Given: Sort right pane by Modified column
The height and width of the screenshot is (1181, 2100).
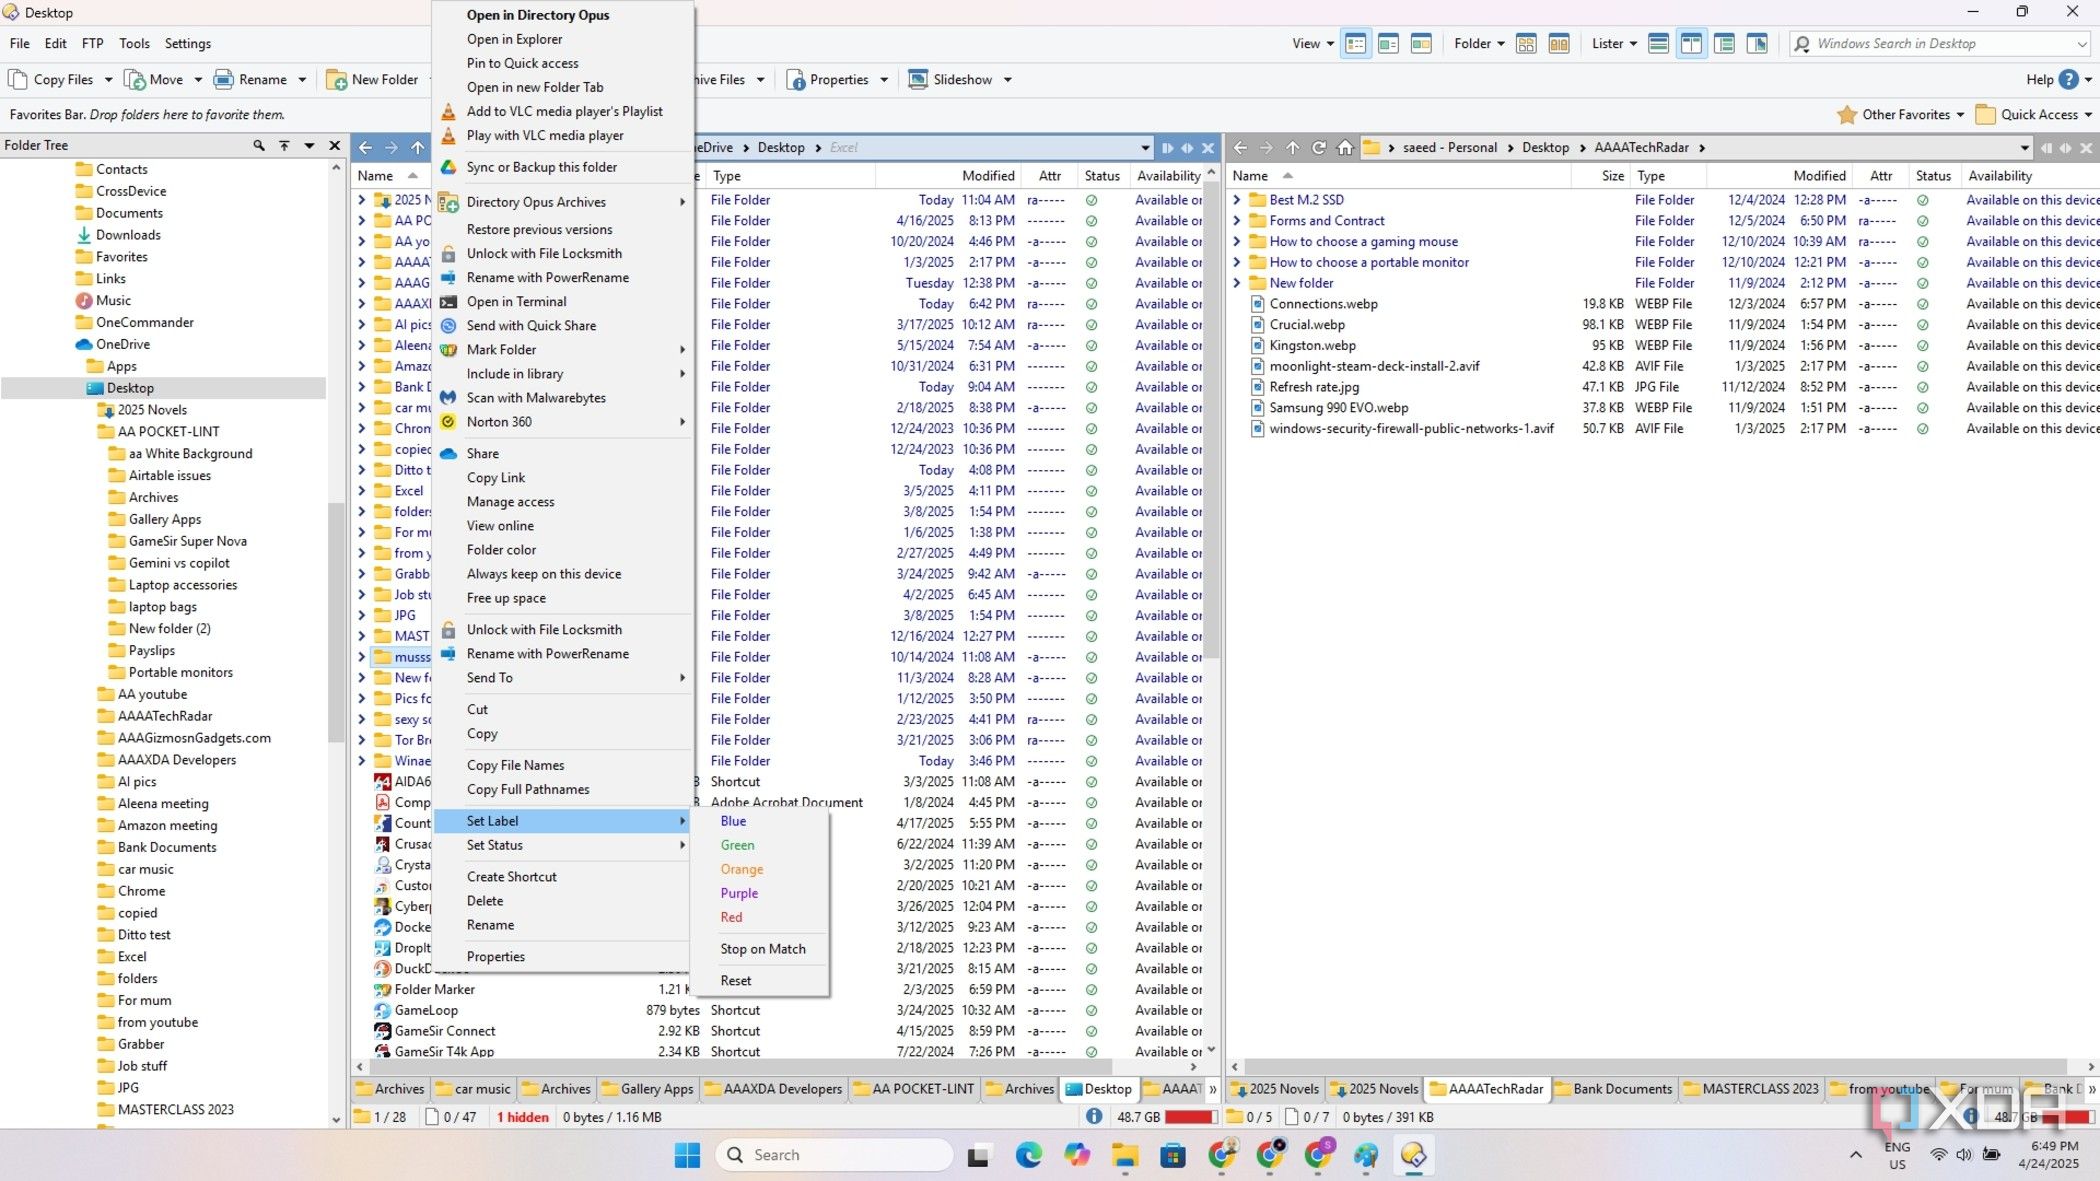Looking at the screenshot, I should click(1819, 176).
